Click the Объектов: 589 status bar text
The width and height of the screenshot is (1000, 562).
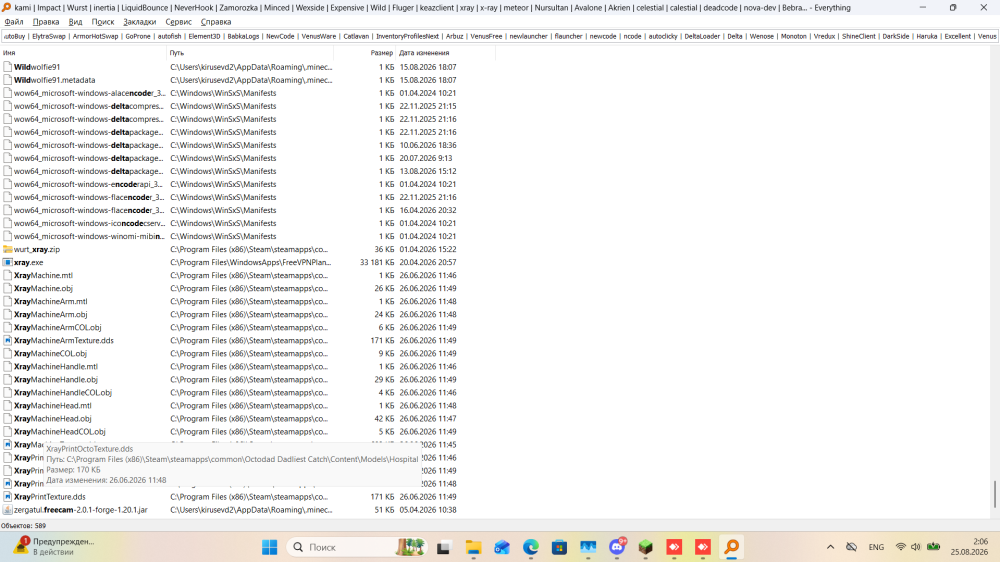tap(24, 526)
